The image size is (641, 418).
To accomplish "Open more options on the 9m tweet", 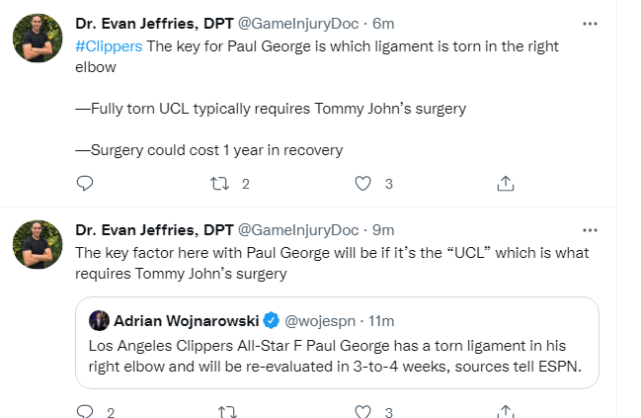I will 596,229.
